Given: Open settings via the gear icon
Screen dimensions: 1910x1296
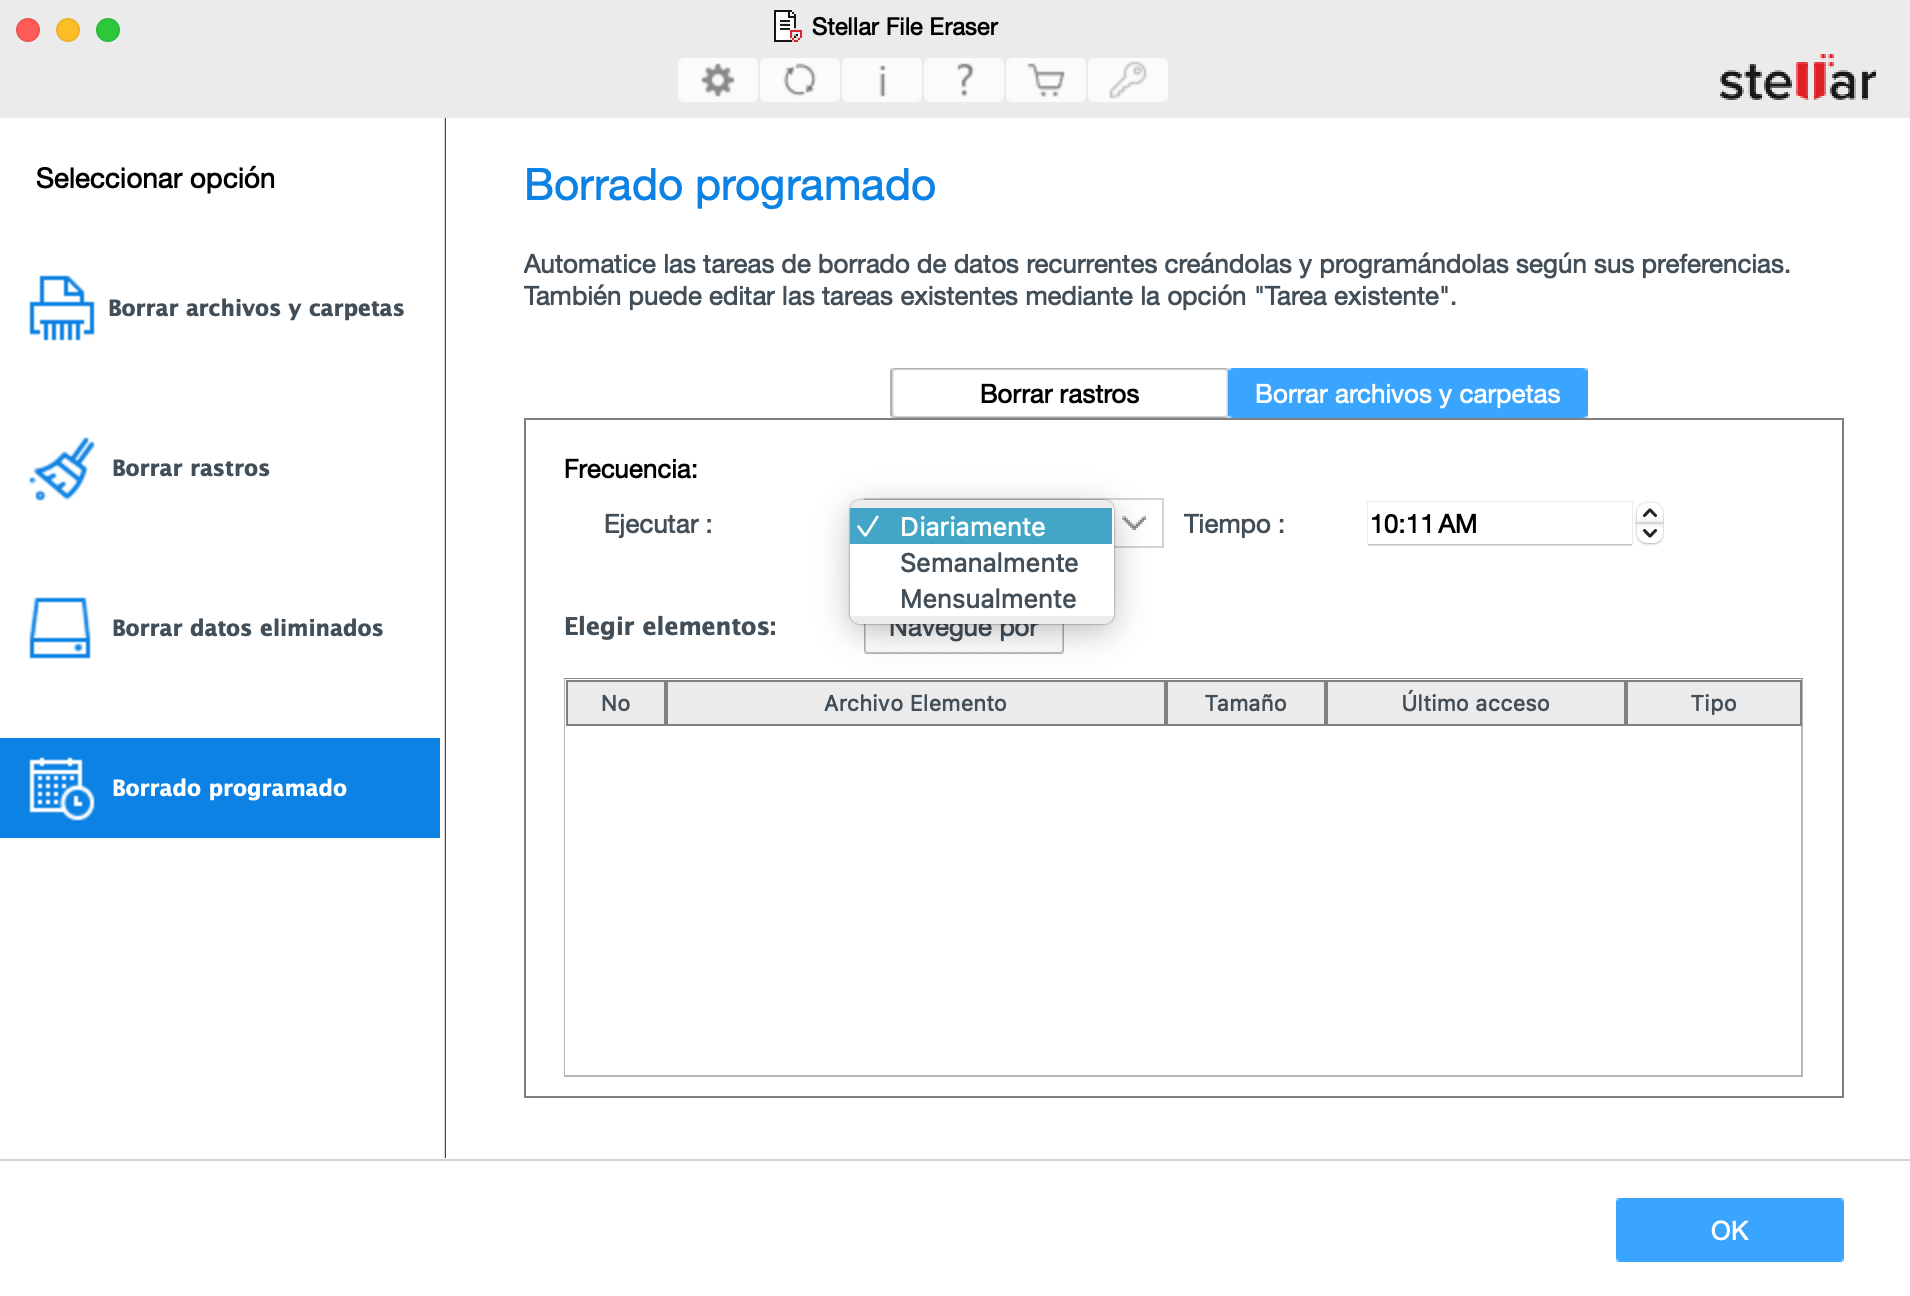Looking at the screenshot, I should (x=717, y=80).
